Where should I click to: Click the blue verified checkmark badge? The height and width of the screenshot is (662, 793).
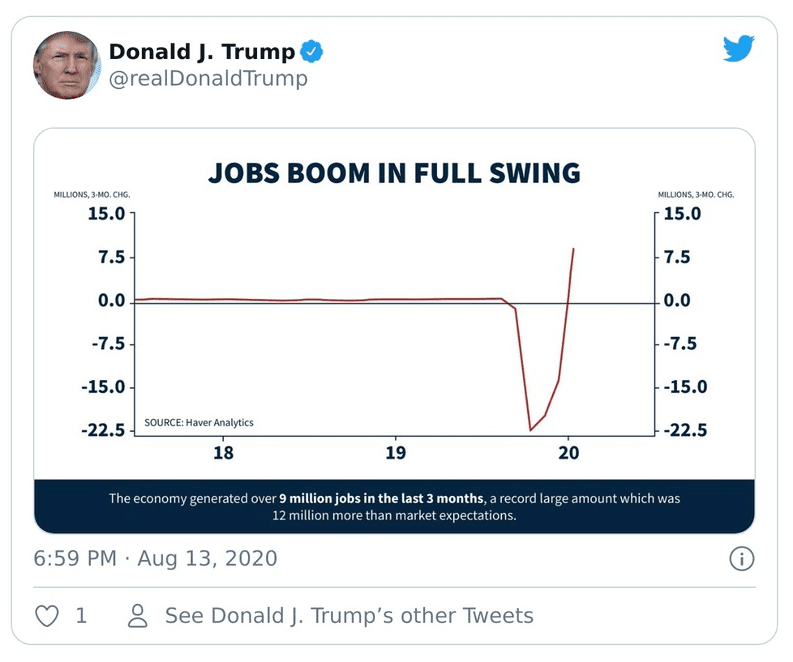312,52
